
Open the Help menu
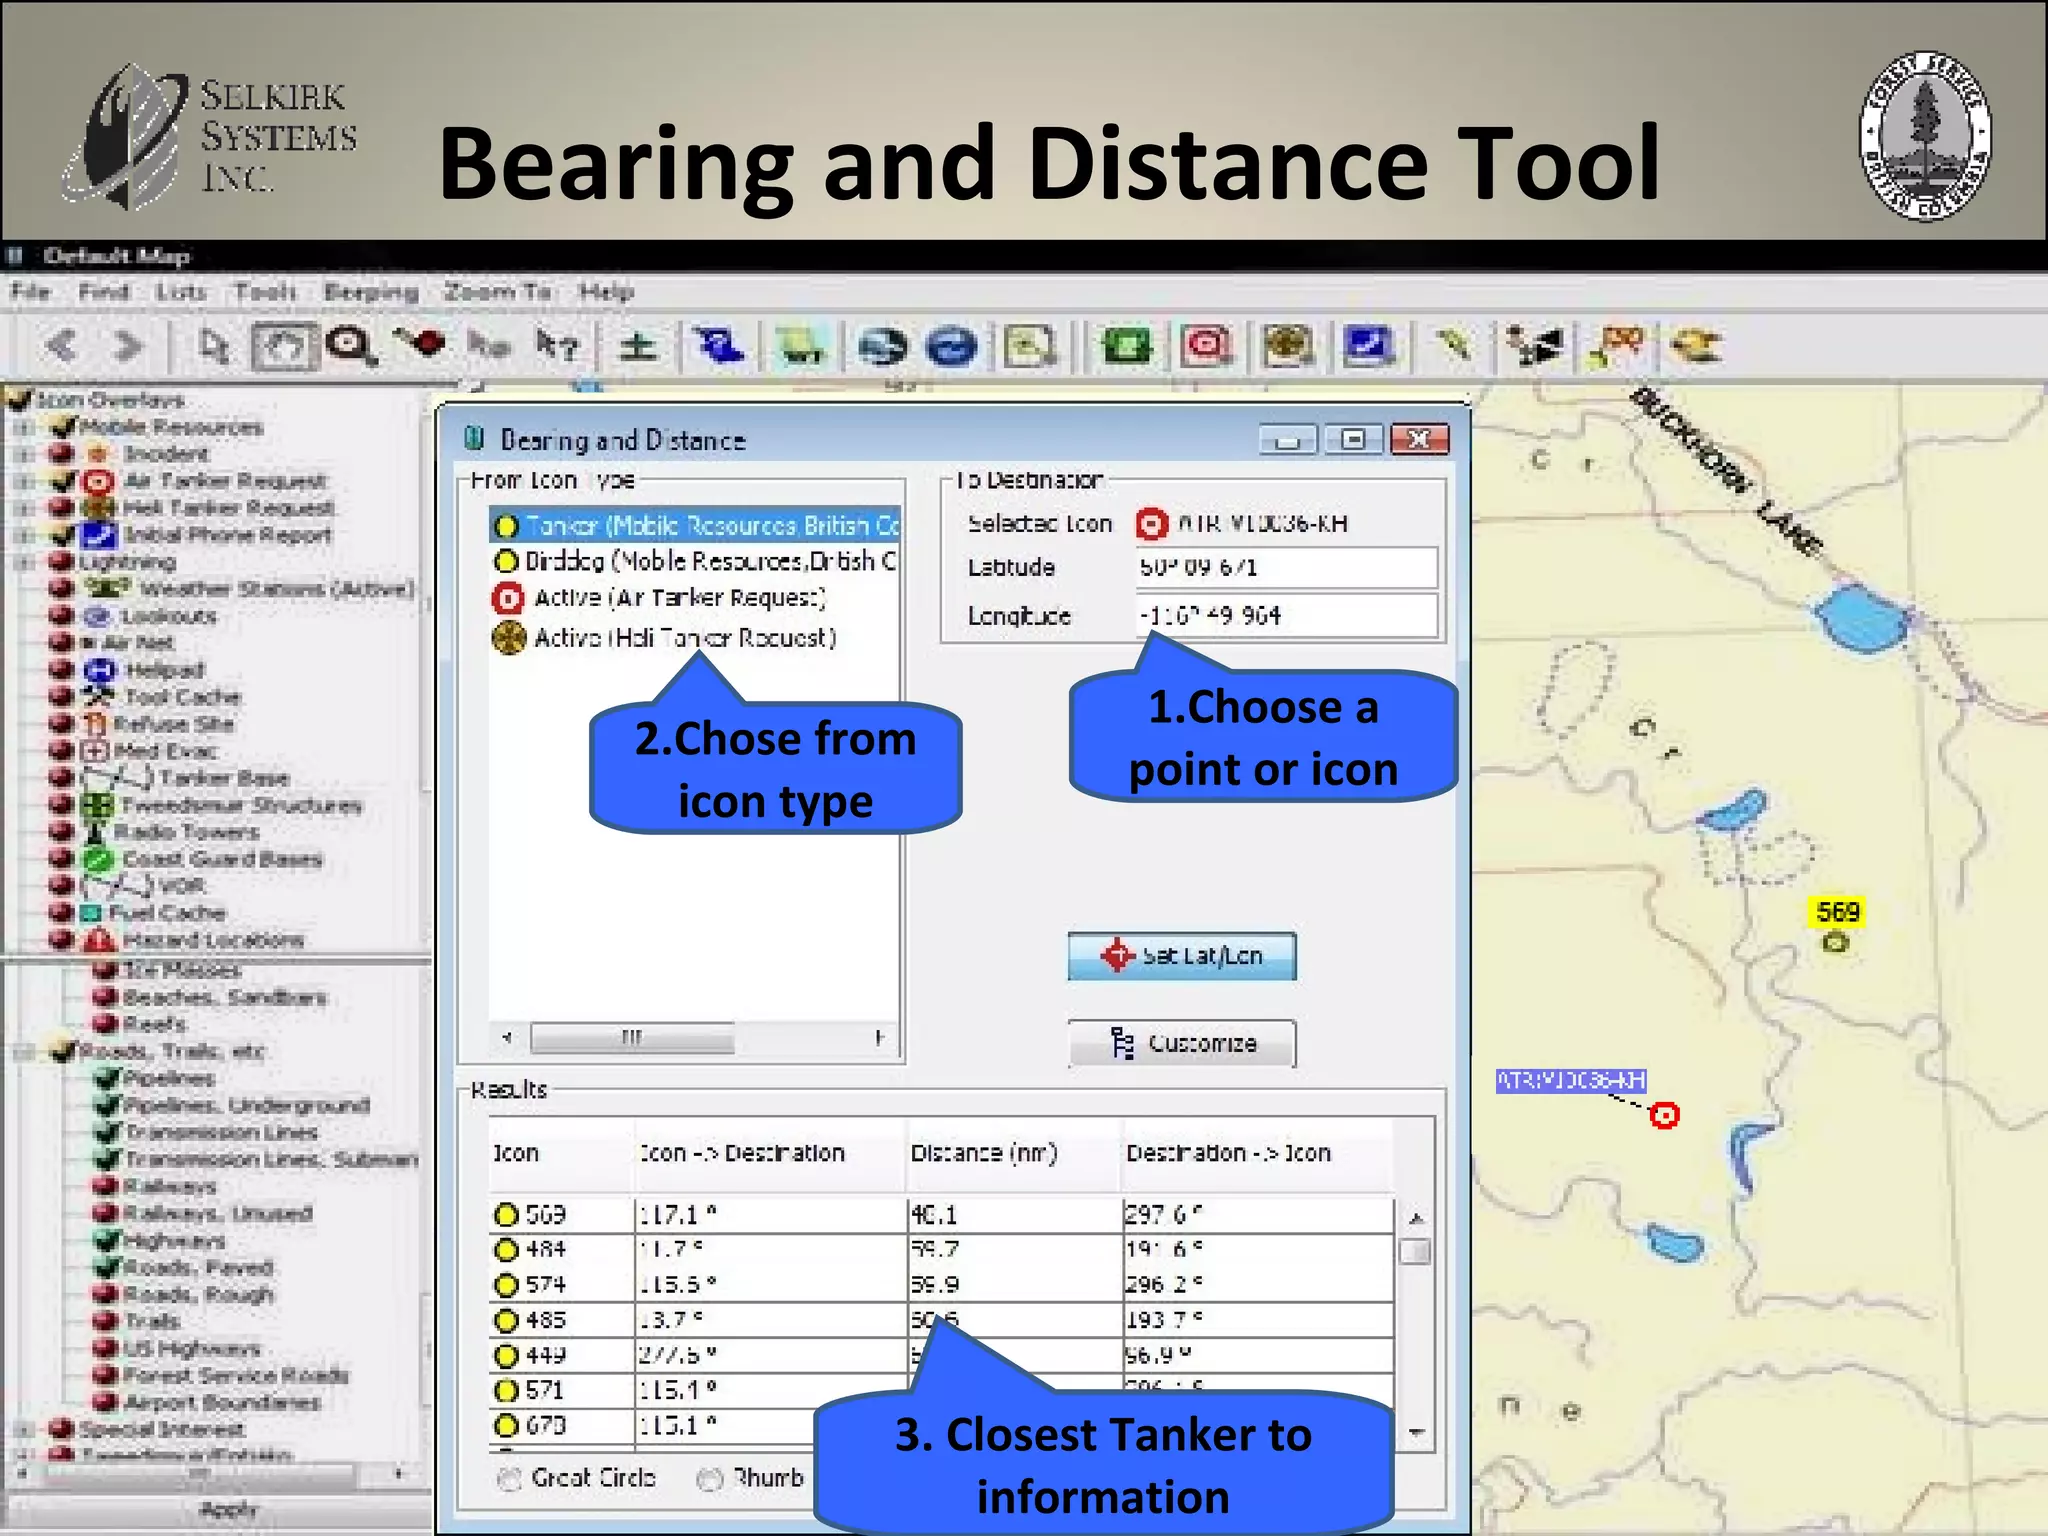(606, 292)
